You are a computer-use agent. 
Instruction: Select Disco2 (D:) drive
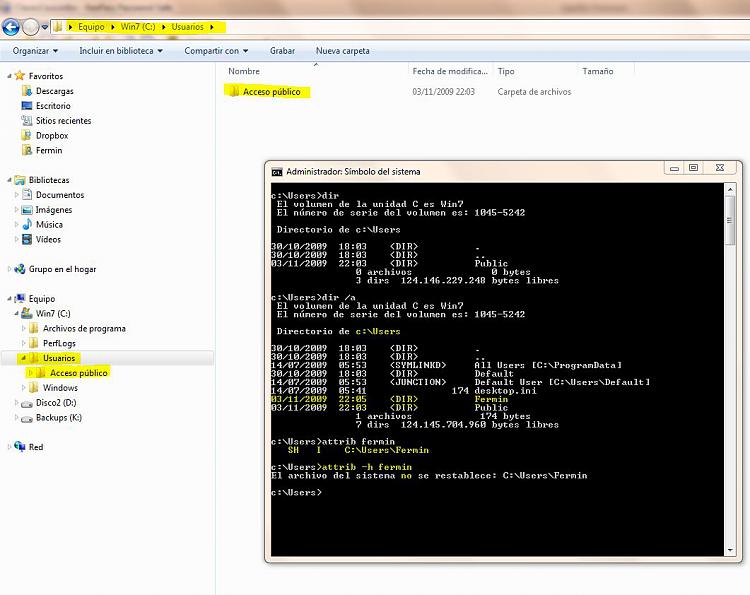point(56,402)
